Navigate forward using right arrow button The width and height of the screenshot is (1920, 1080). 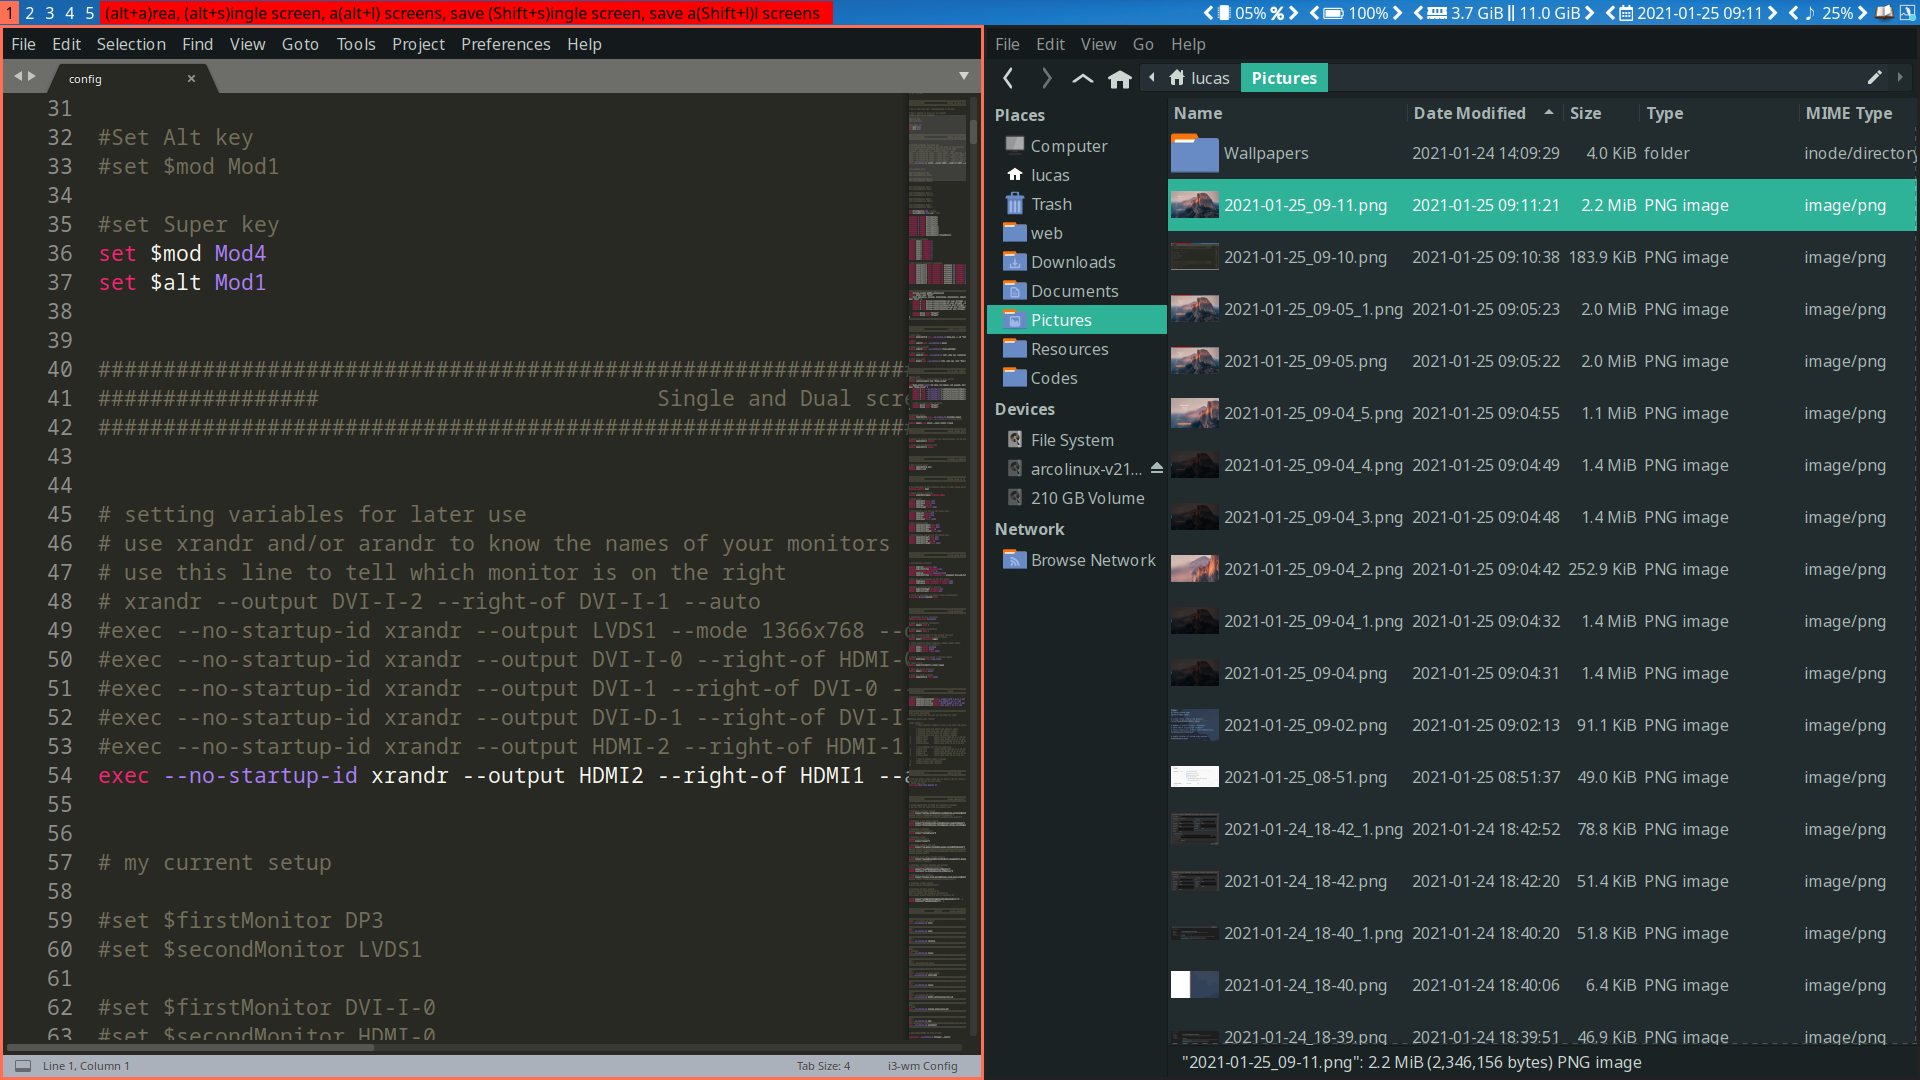pos(1046,78)
